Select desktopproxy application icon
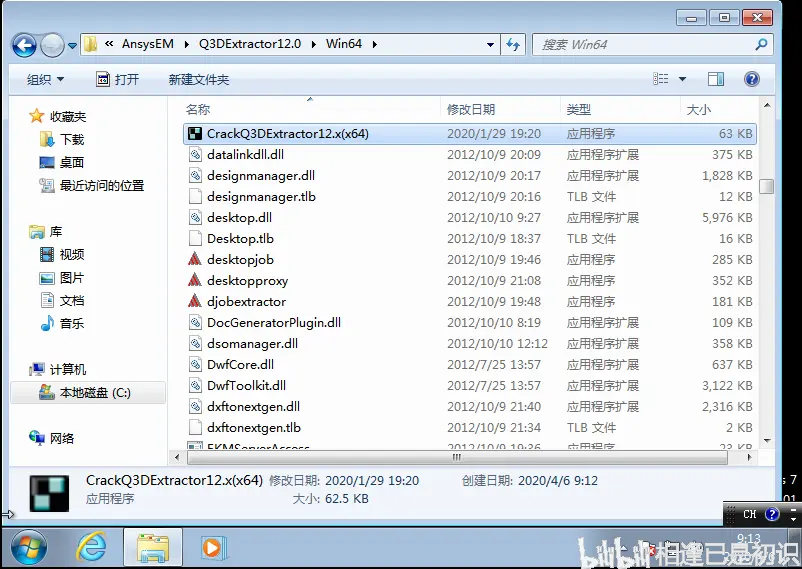The image size is (802, 569). [195, 280]
